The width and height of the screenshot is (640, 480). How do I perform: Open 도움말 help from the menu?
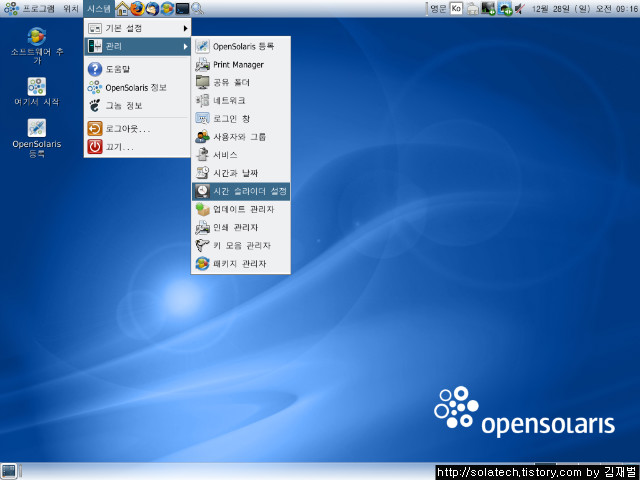point(138,69)
